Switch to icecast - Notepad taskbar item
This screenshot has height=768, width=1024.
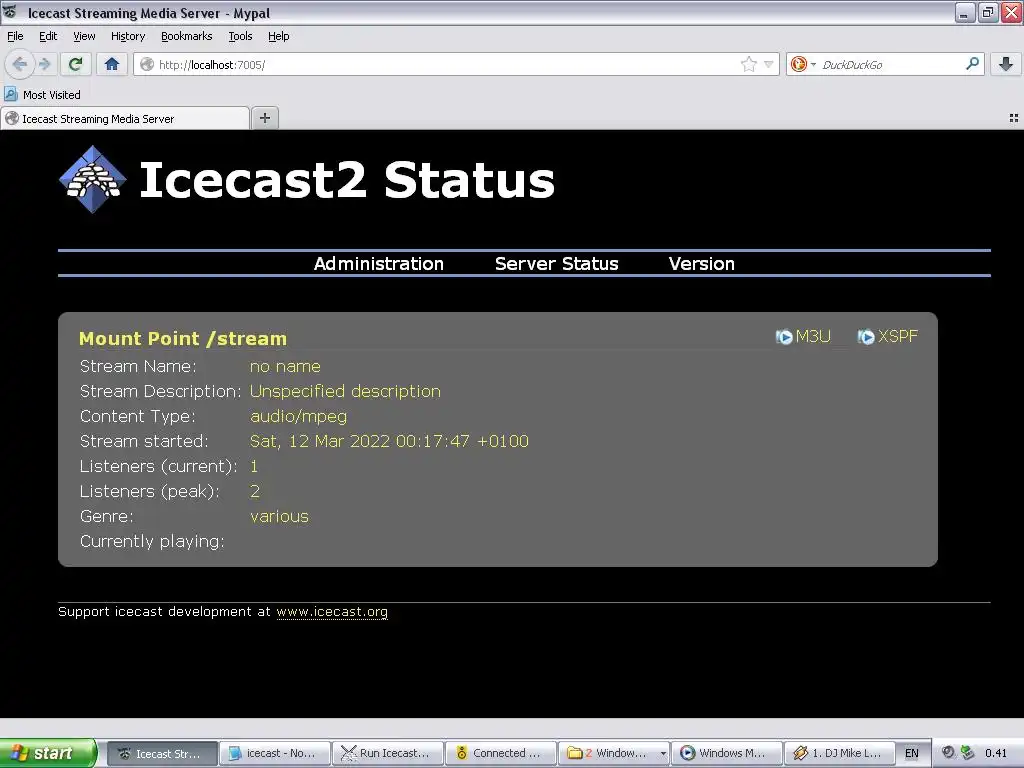274,754
